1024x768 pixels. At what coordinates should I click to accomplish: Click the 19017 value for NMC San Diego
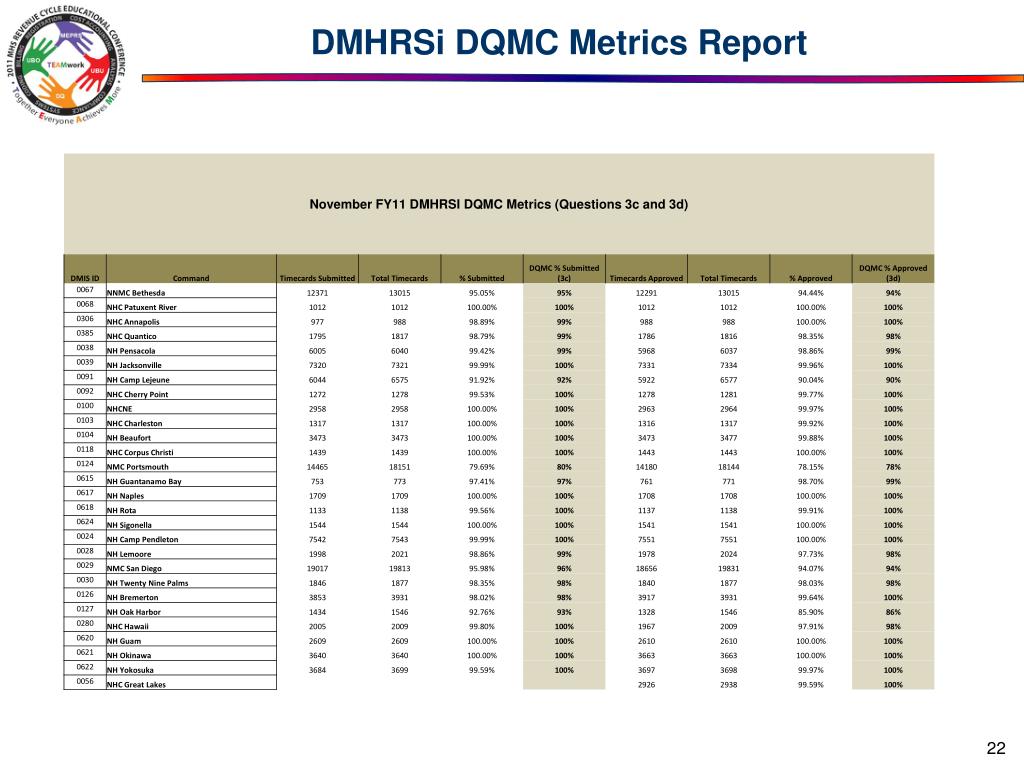point(317,568)
